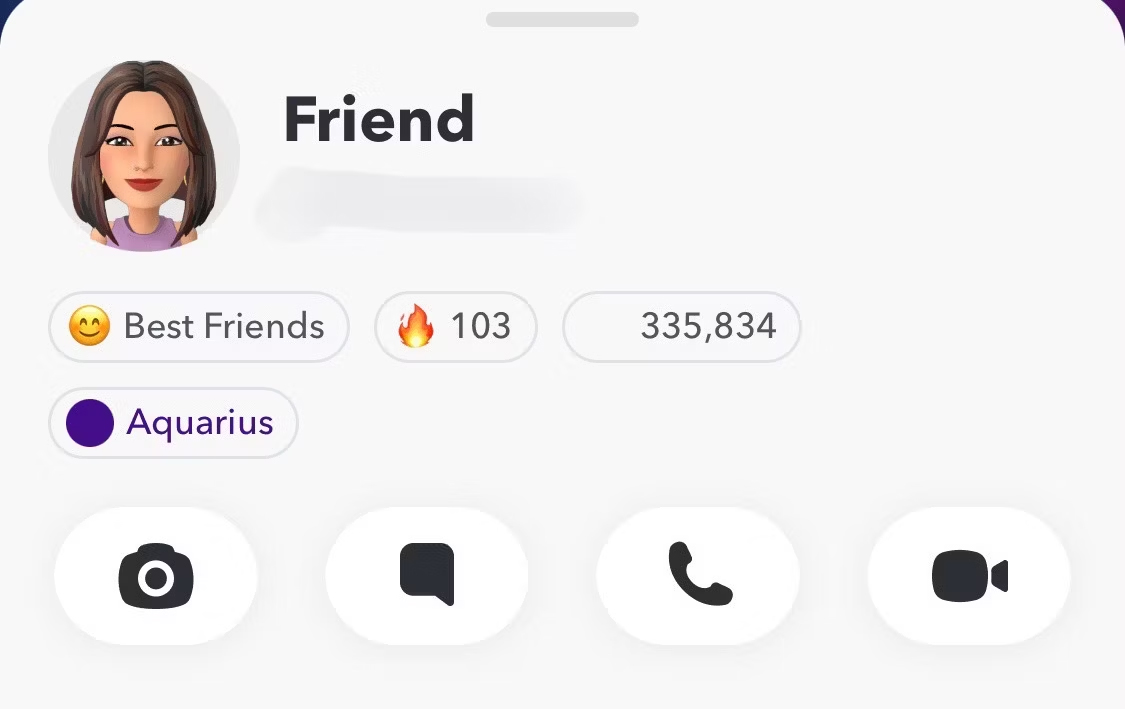Tap the smiling face emoji
This screenshot has height=709, width=1125.
(x=90, y=326)
